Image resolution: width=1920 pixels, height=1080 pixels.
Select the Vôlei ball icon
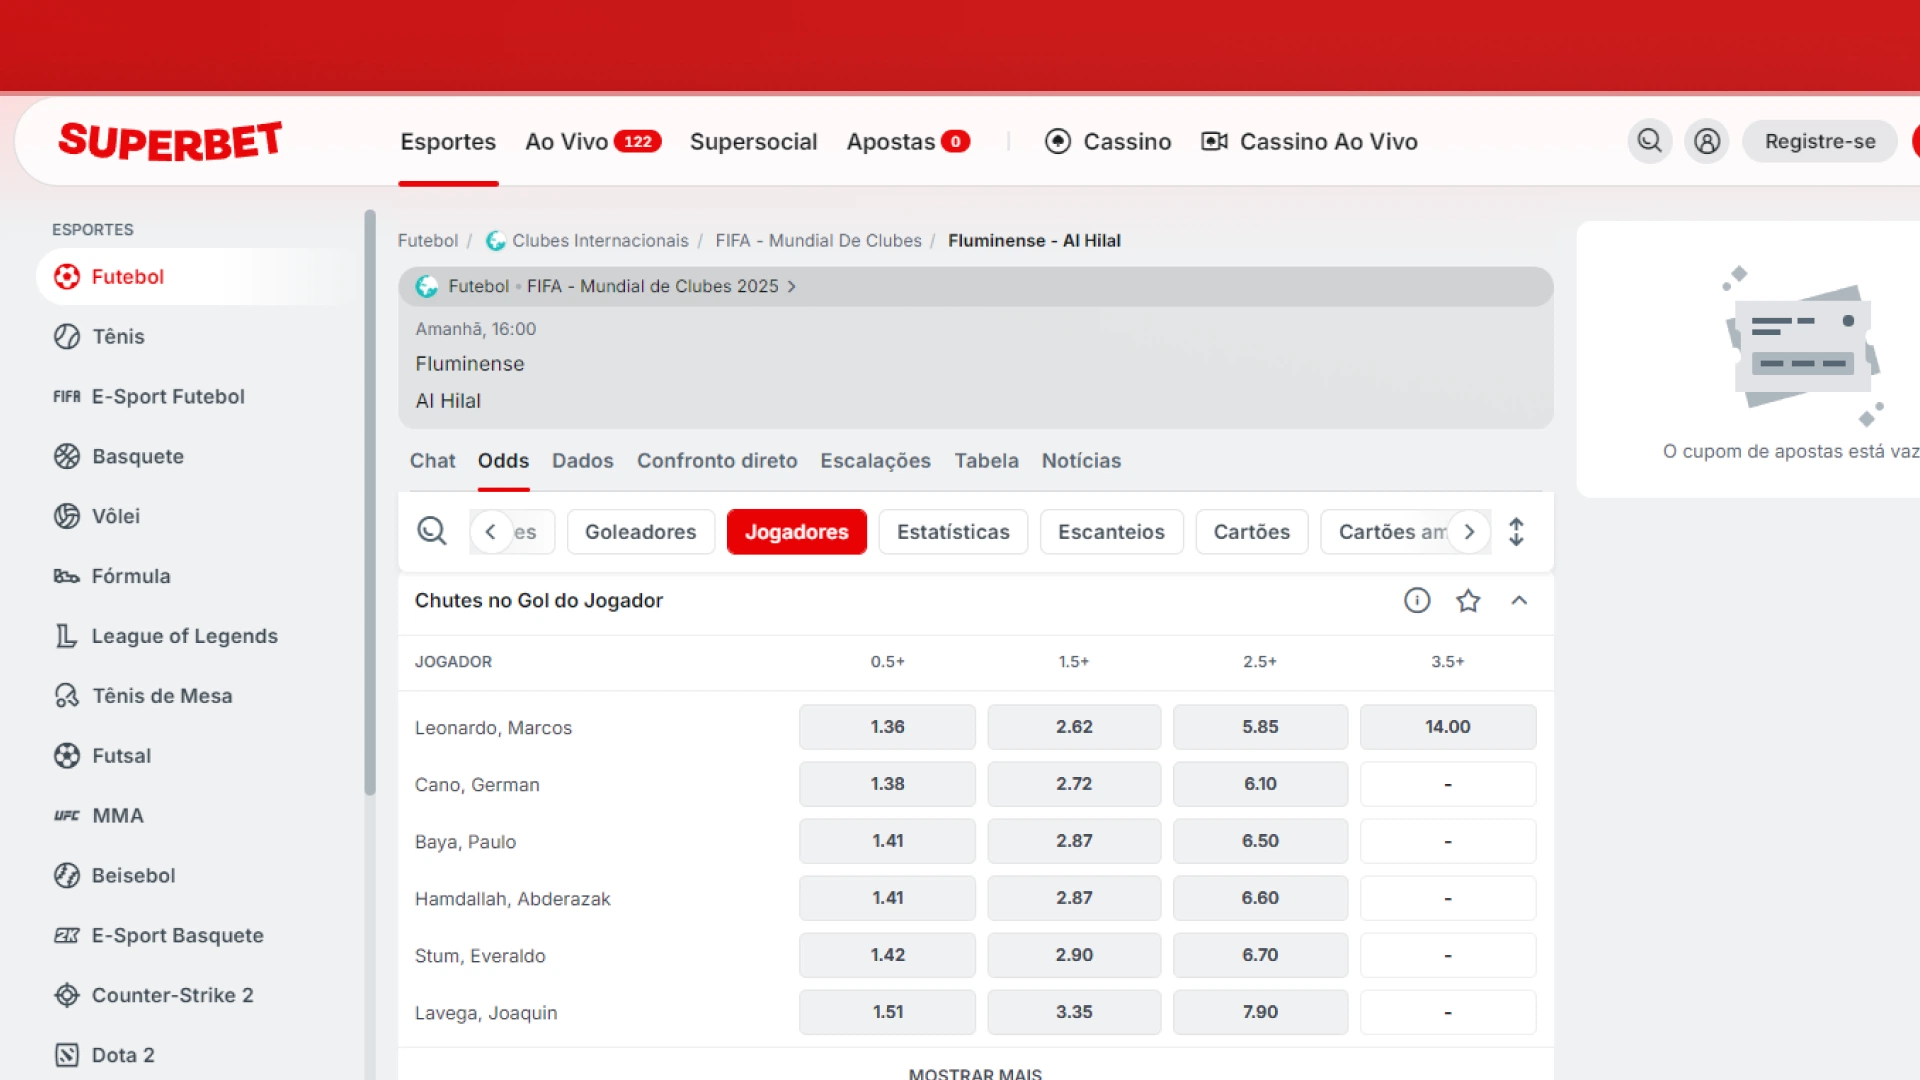(67, 516)
